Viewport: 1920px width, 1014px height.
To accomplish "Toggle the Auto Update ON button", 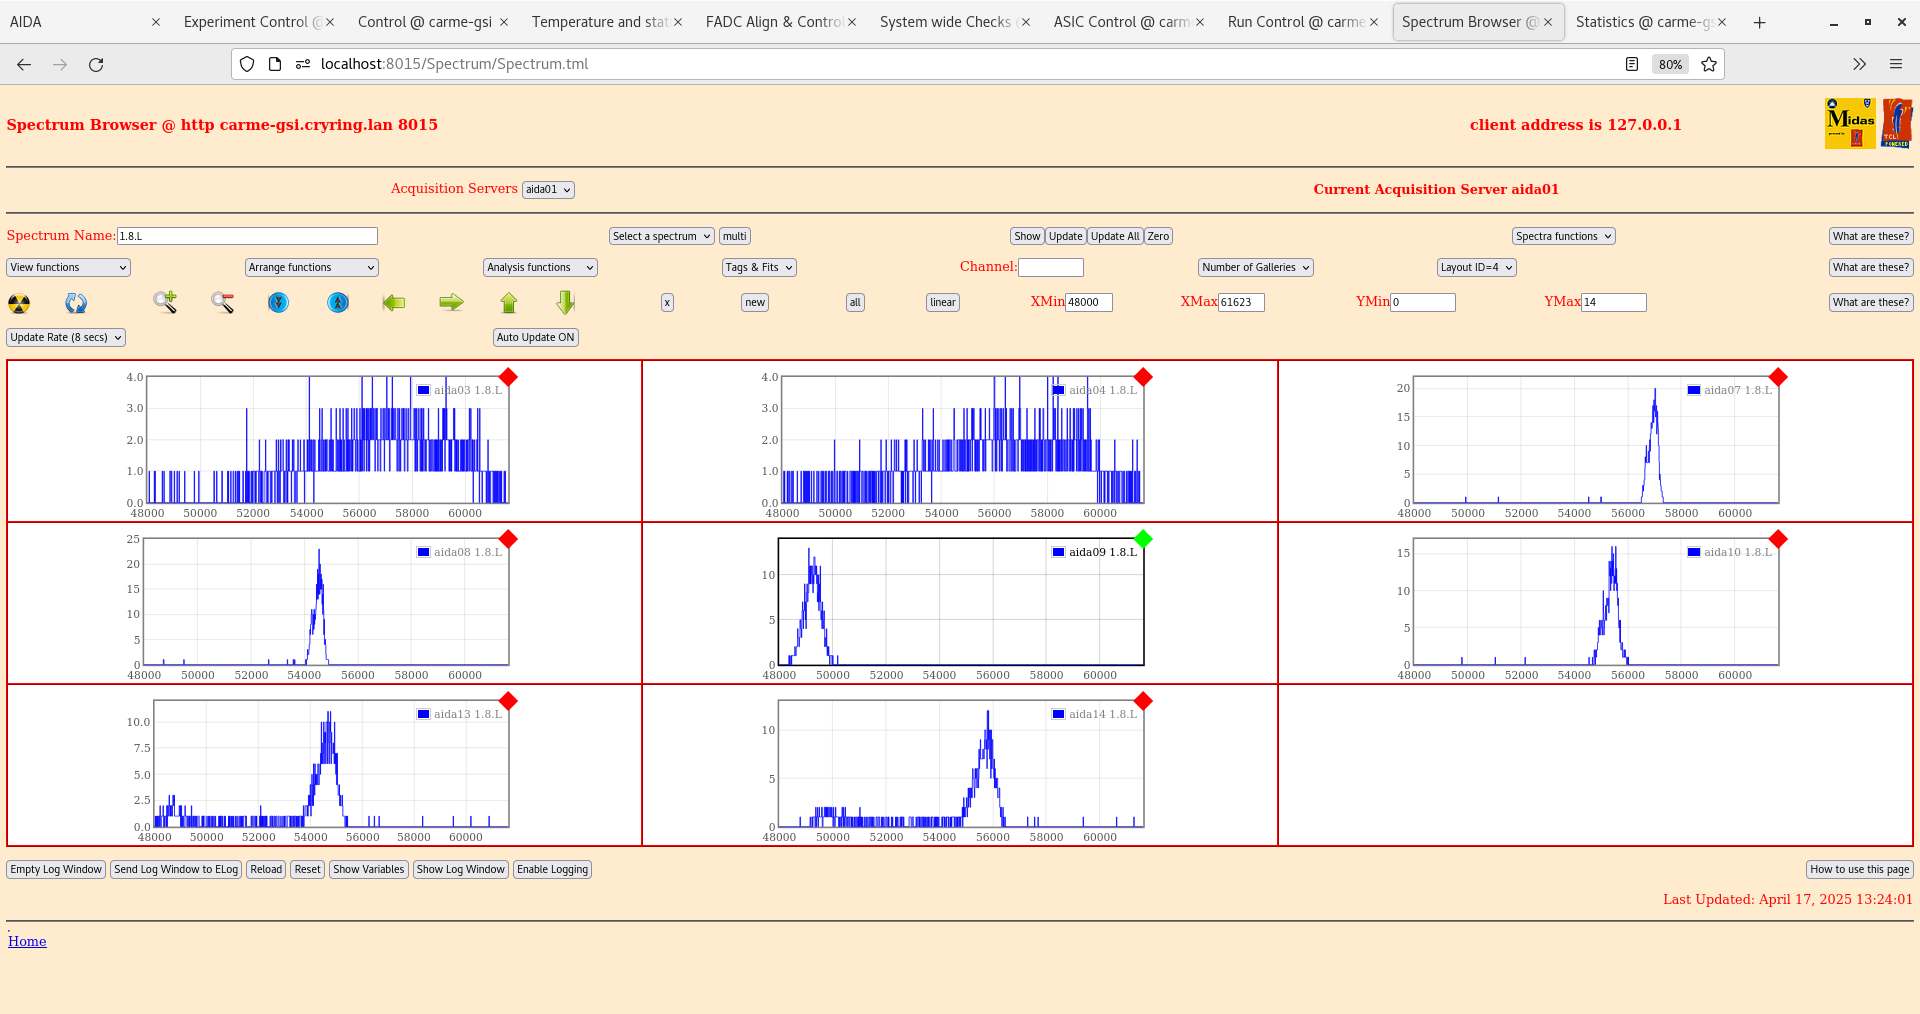I will pos(535,337).
